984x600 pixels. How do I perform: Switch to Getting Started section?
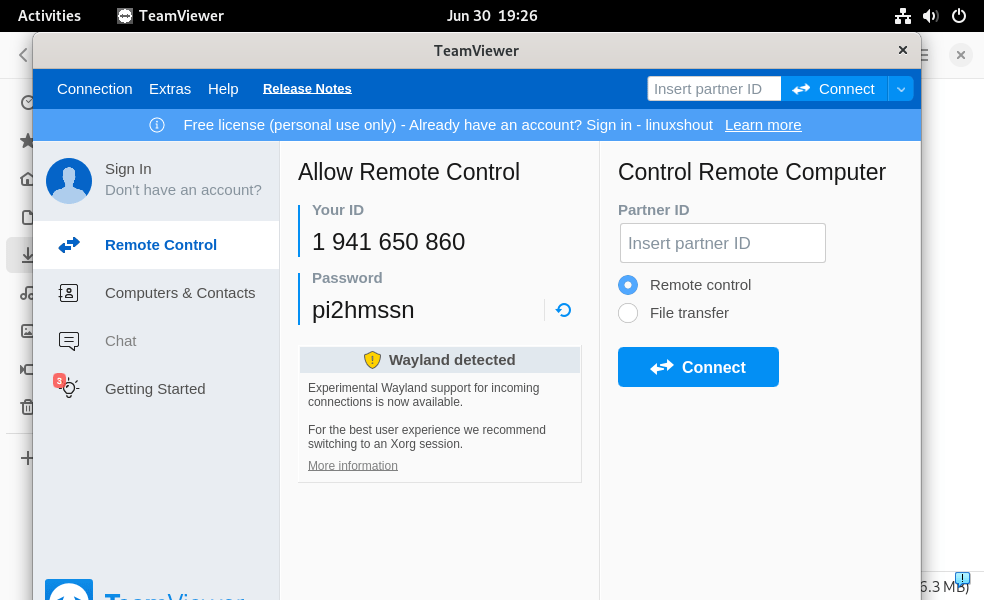[x=156, y=388]
